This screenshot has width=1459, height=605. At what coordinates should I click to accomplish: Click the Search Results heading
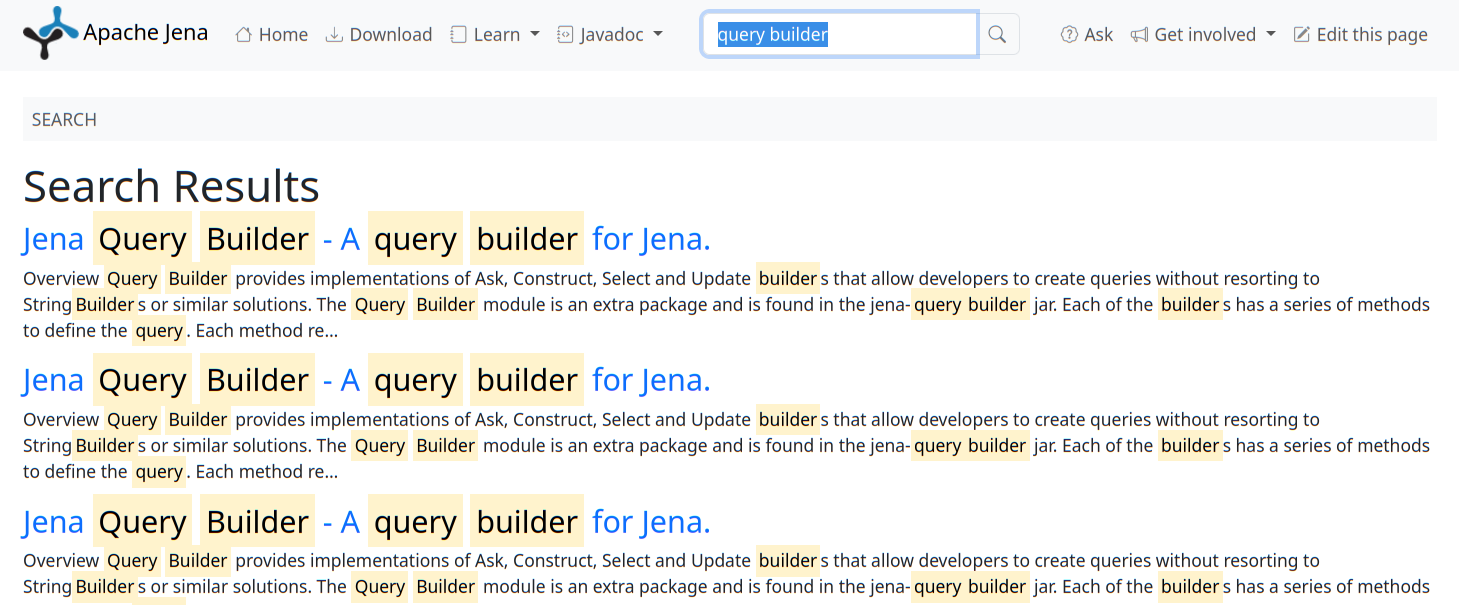[171, 186]
